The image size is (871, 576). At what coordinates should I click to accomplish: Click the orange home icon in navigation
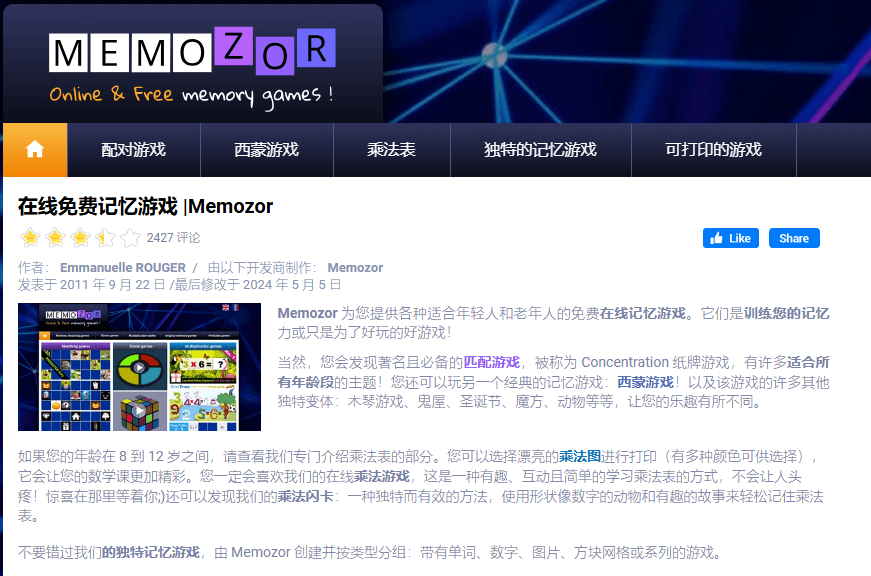coord(35,150)
